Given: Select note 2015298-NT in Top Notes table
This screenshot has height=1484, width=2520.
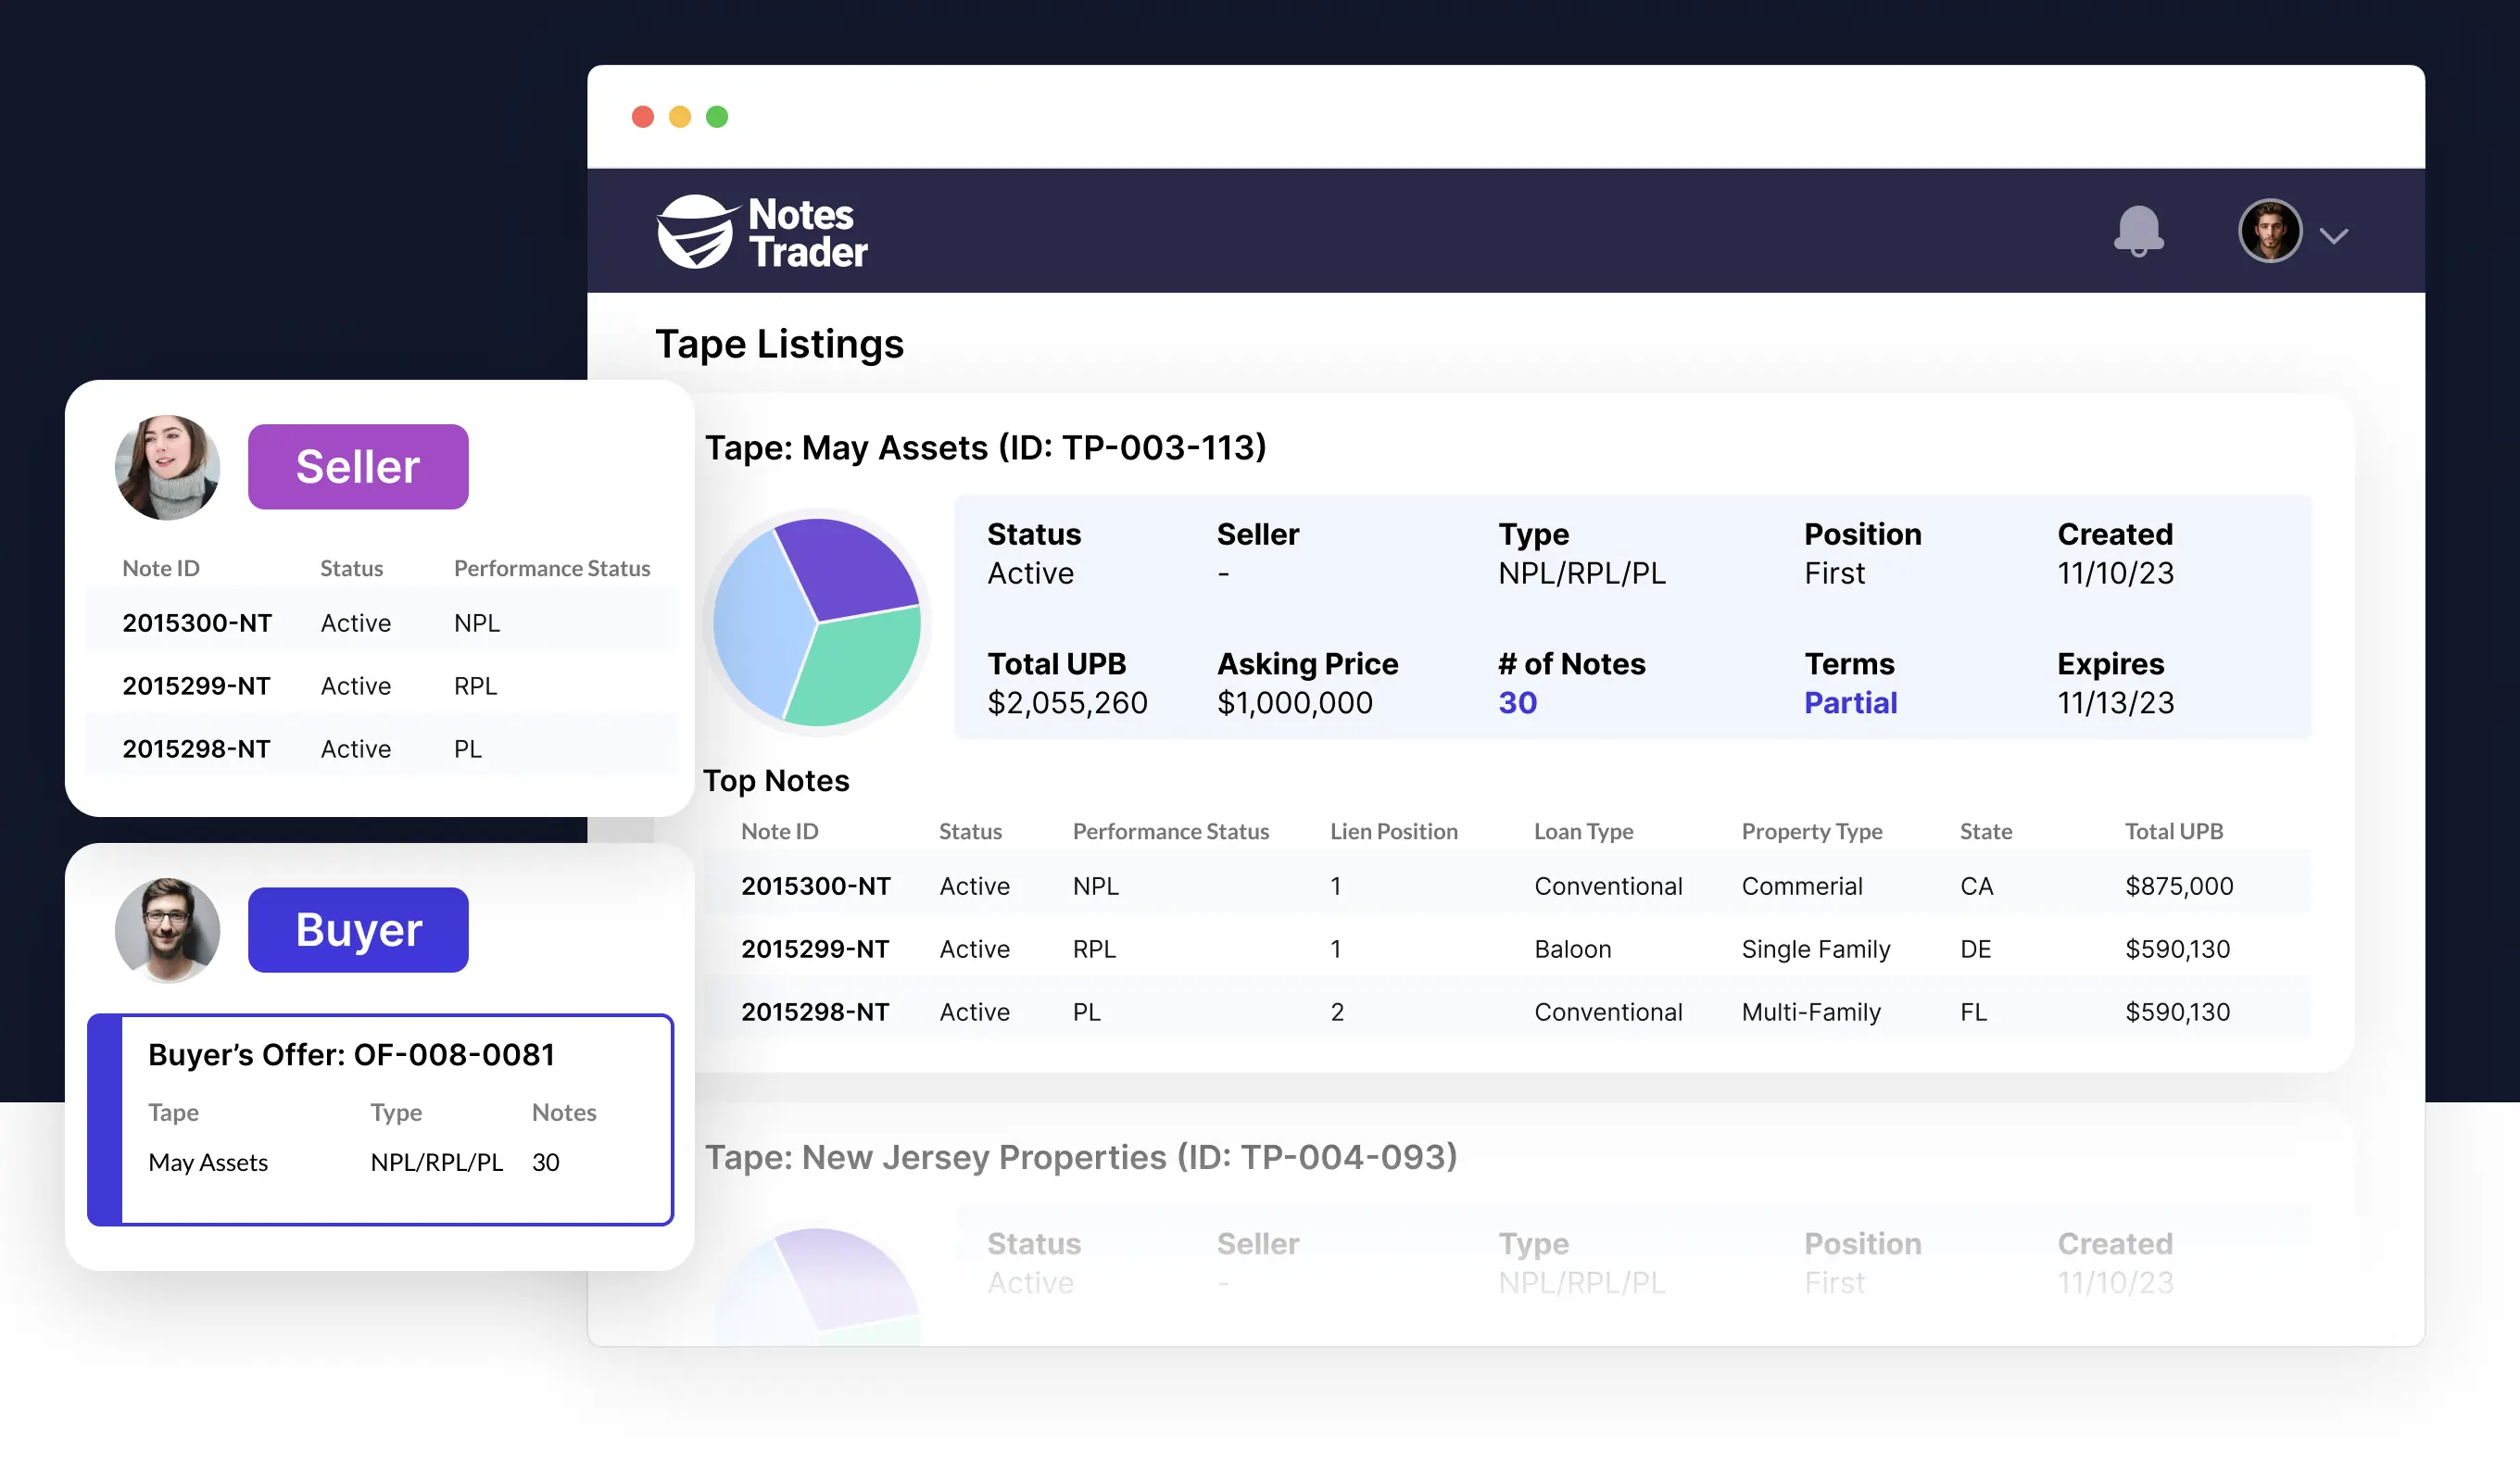Looking at the screenshot, I should coord(815,1012).
